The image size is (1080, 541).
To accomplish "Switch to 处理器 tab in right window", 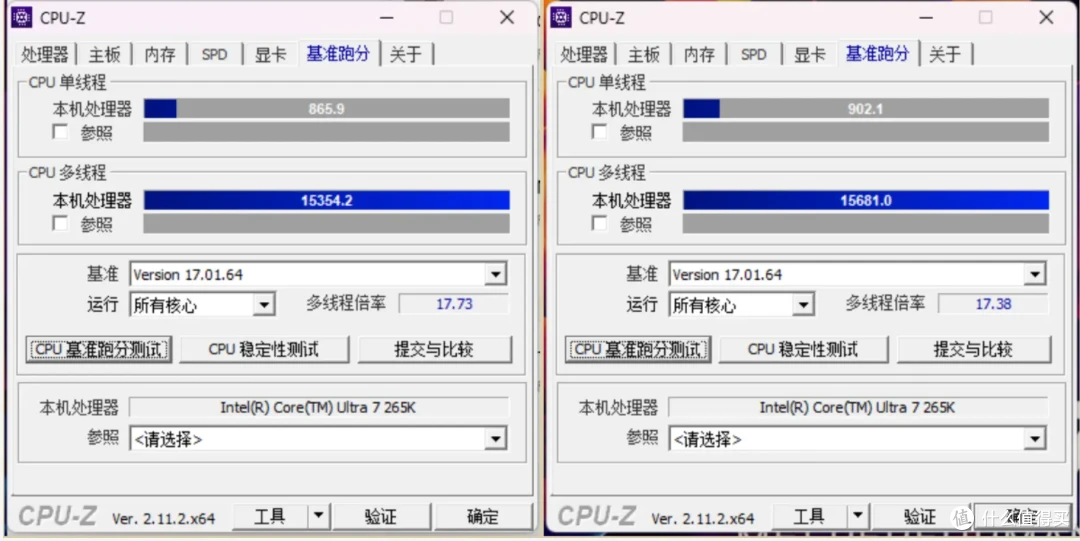I will 584,54.
